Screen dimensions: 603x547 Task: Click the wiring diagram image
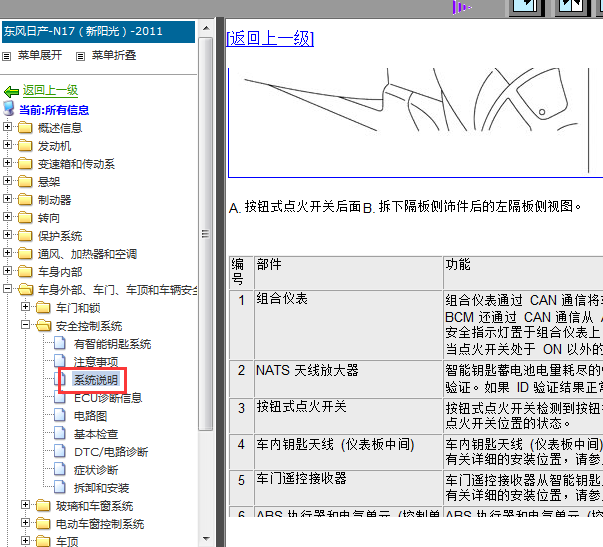pyautogui.click(x=415, y=123)
